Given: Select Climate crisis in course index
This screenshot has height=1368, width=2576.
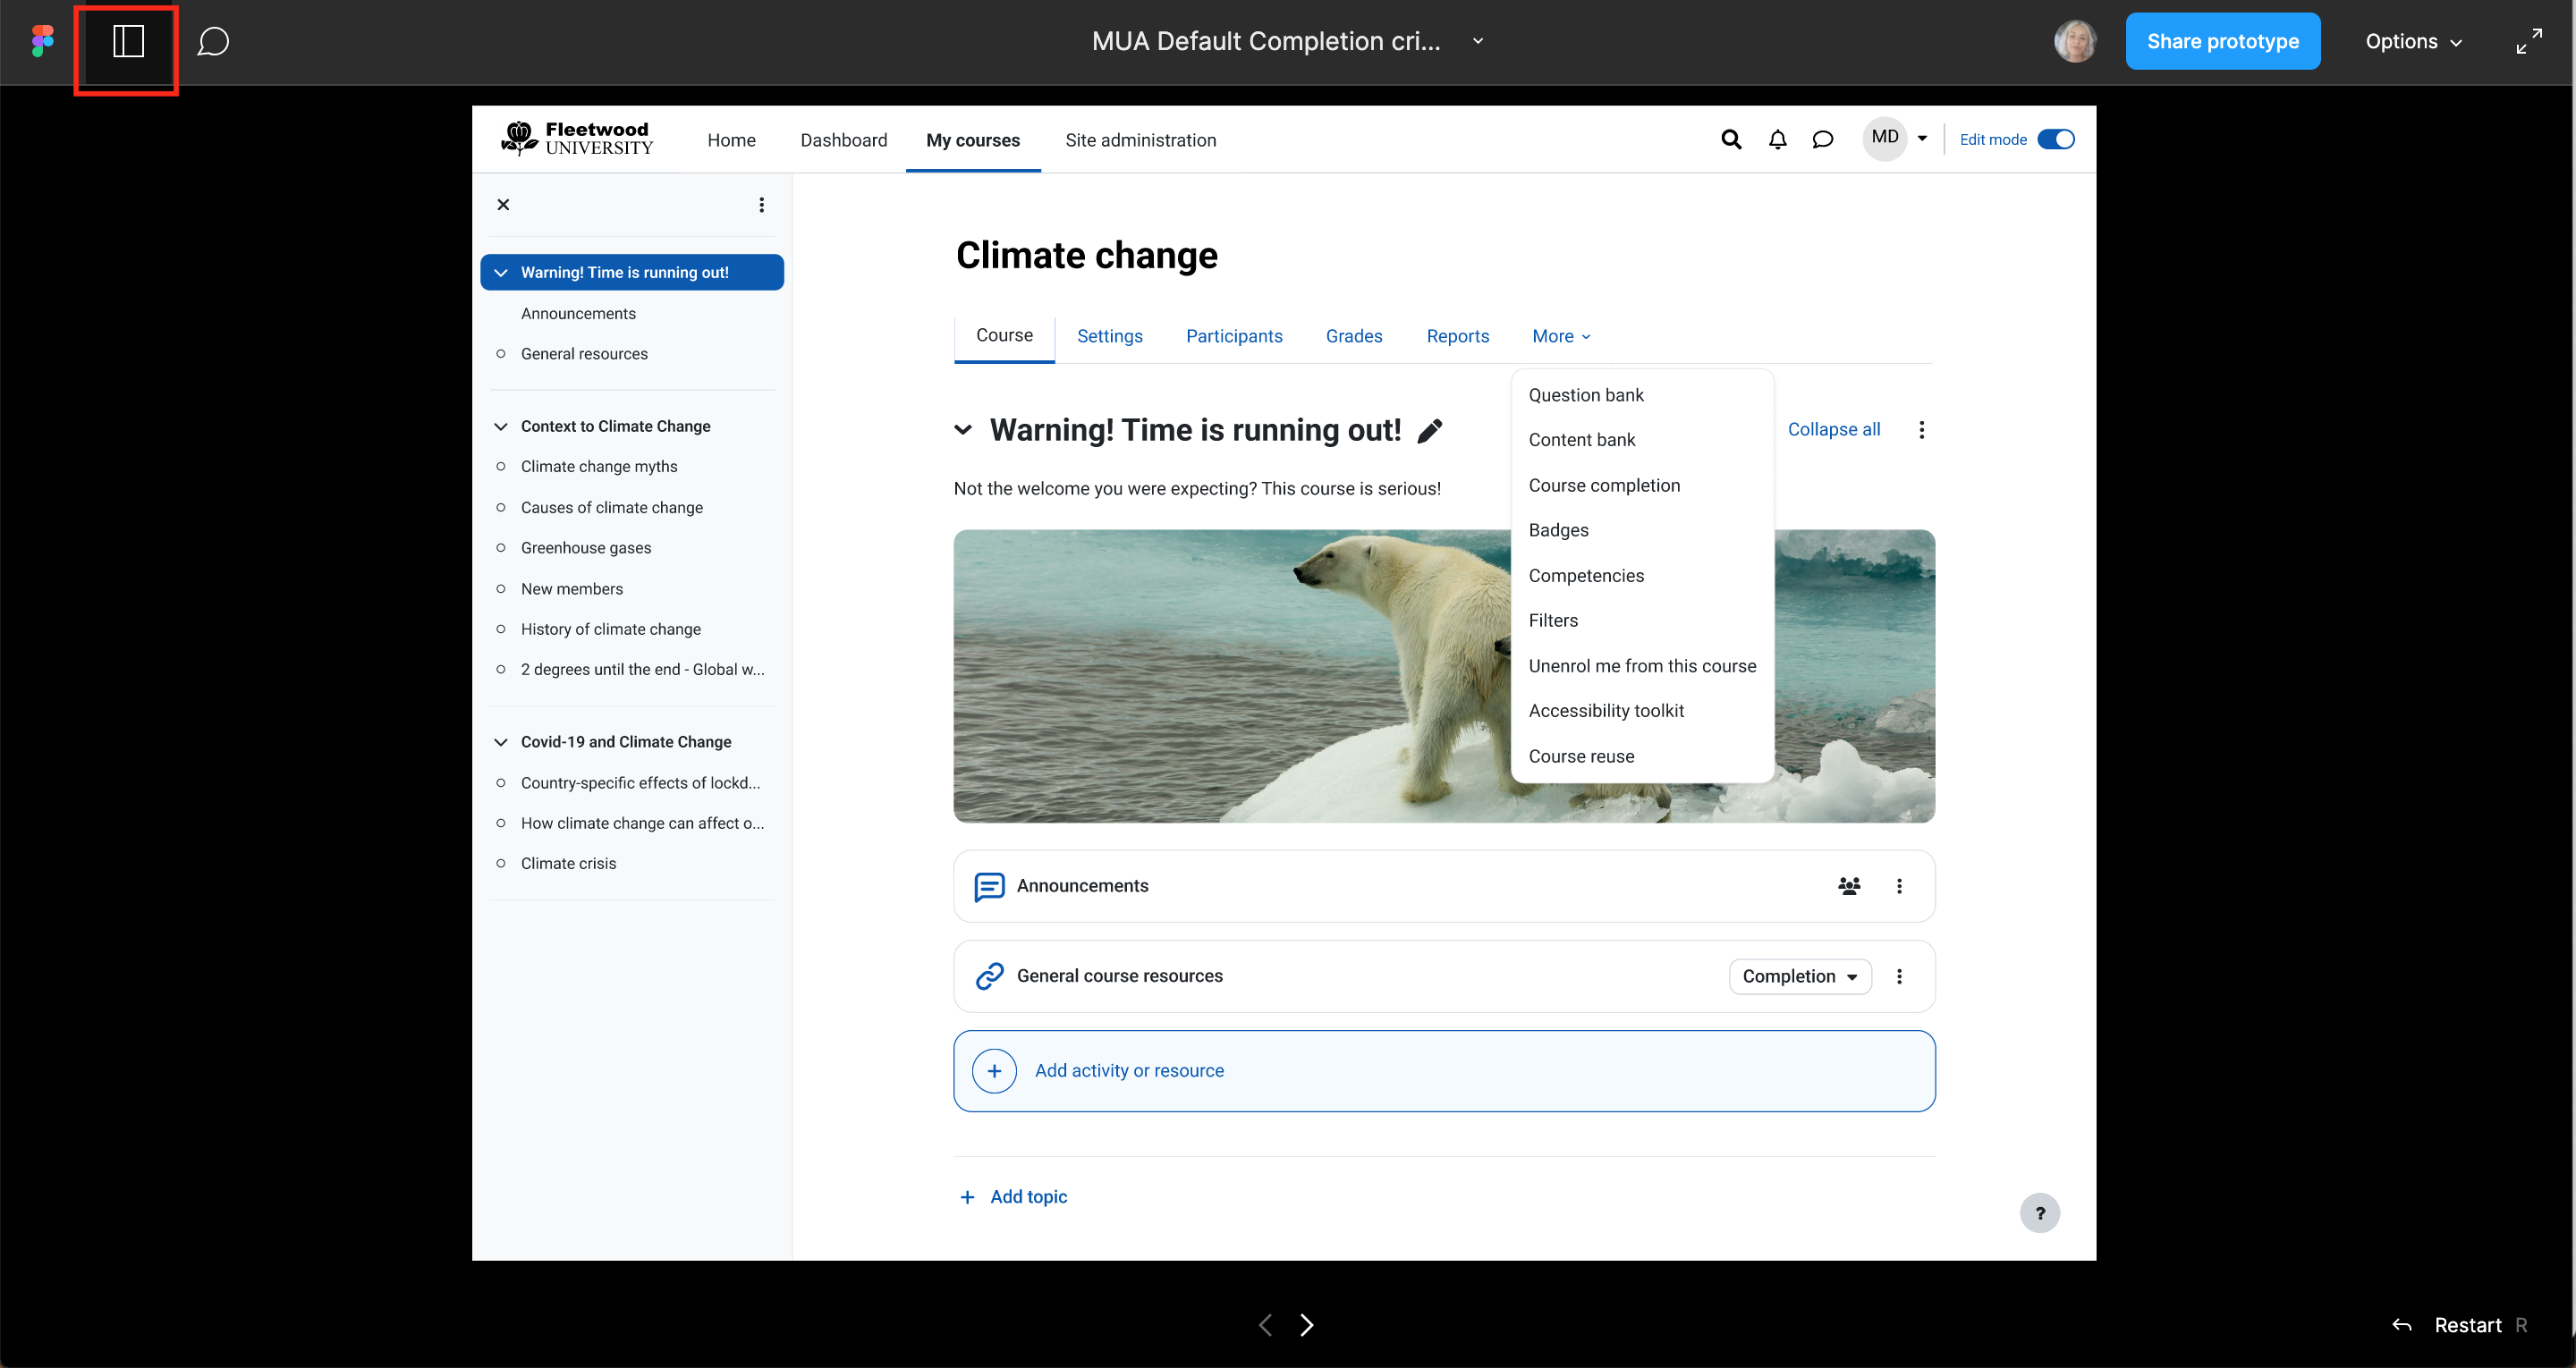Looking at the screenshot, I should pyautogui.click(x=568, y=863).
